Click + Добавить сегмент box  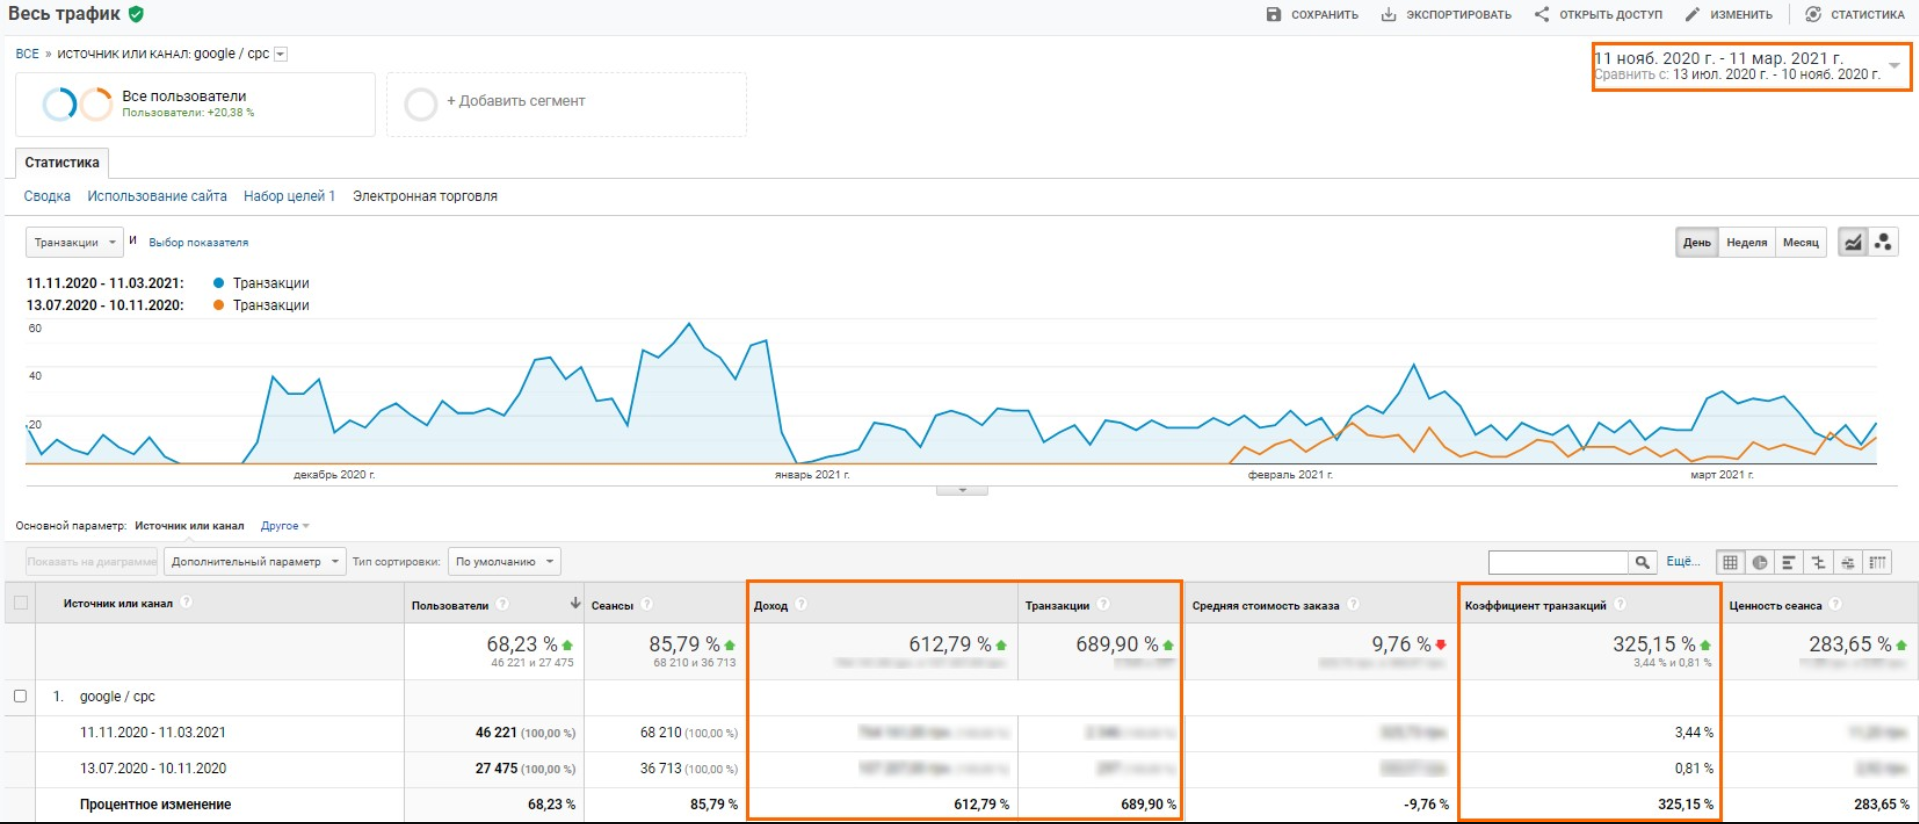pos(566,104)
